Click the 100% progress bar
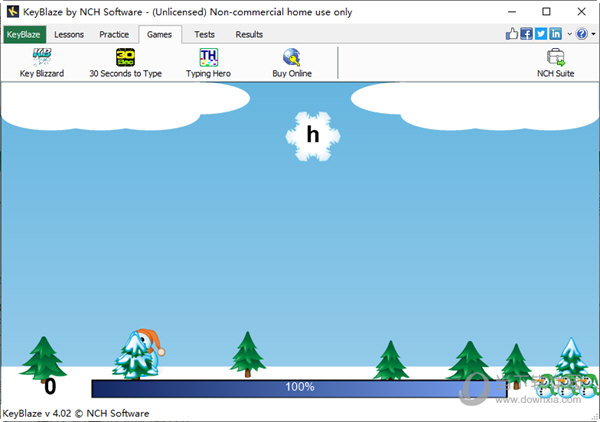 [300, 388]
